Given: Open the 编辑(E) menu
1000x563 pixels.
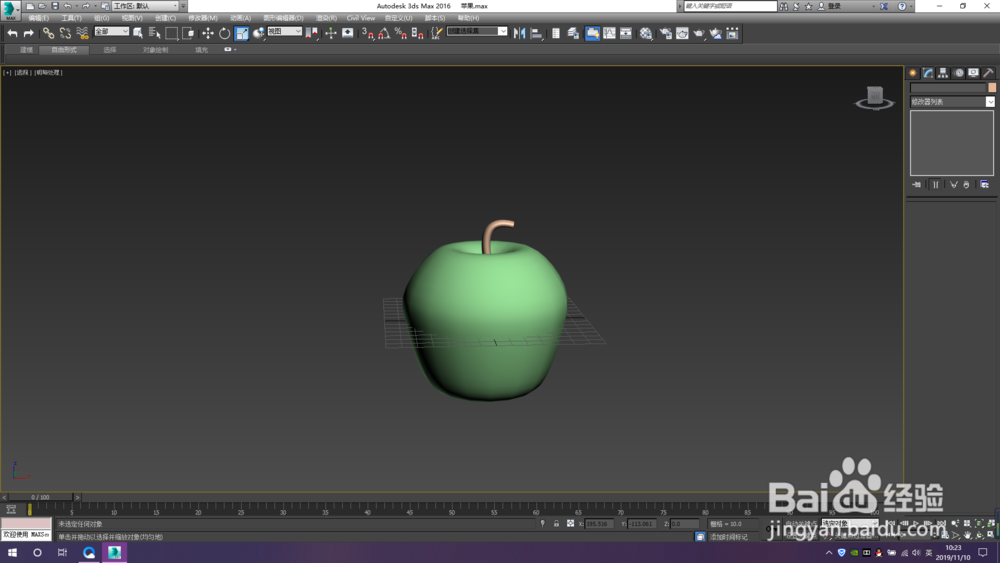Looking at the screenshot, I should pyautogui.click(x=38, y=18).
